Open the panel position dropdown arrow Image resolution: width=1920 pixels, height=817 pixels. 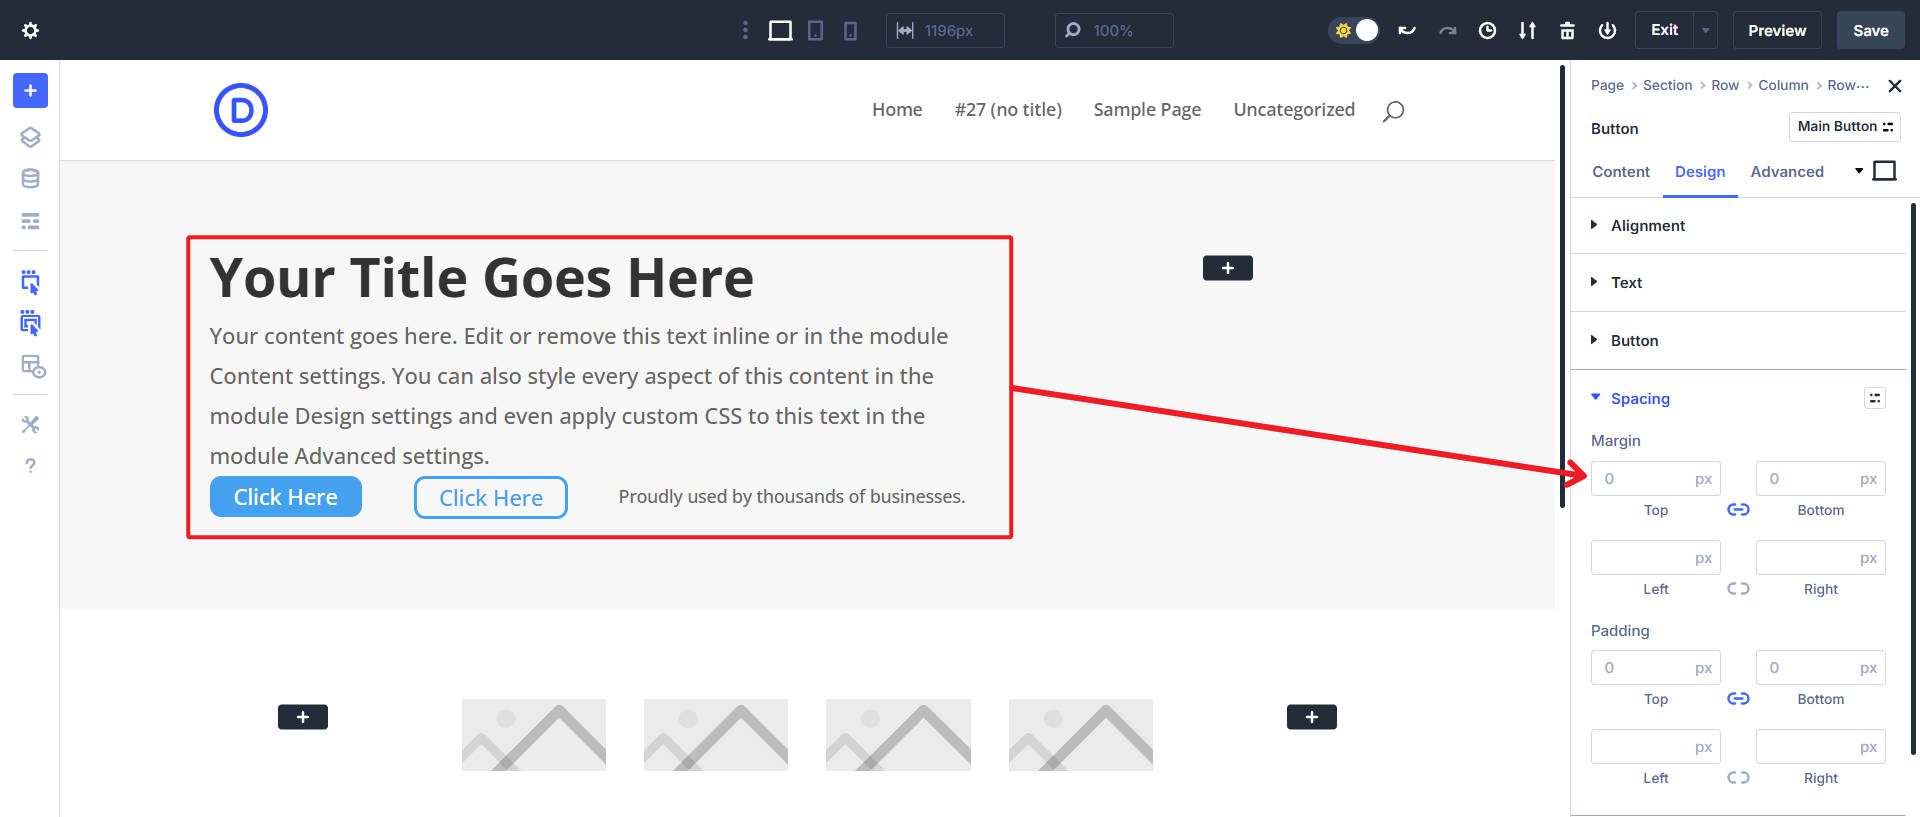pos(1859,171)
